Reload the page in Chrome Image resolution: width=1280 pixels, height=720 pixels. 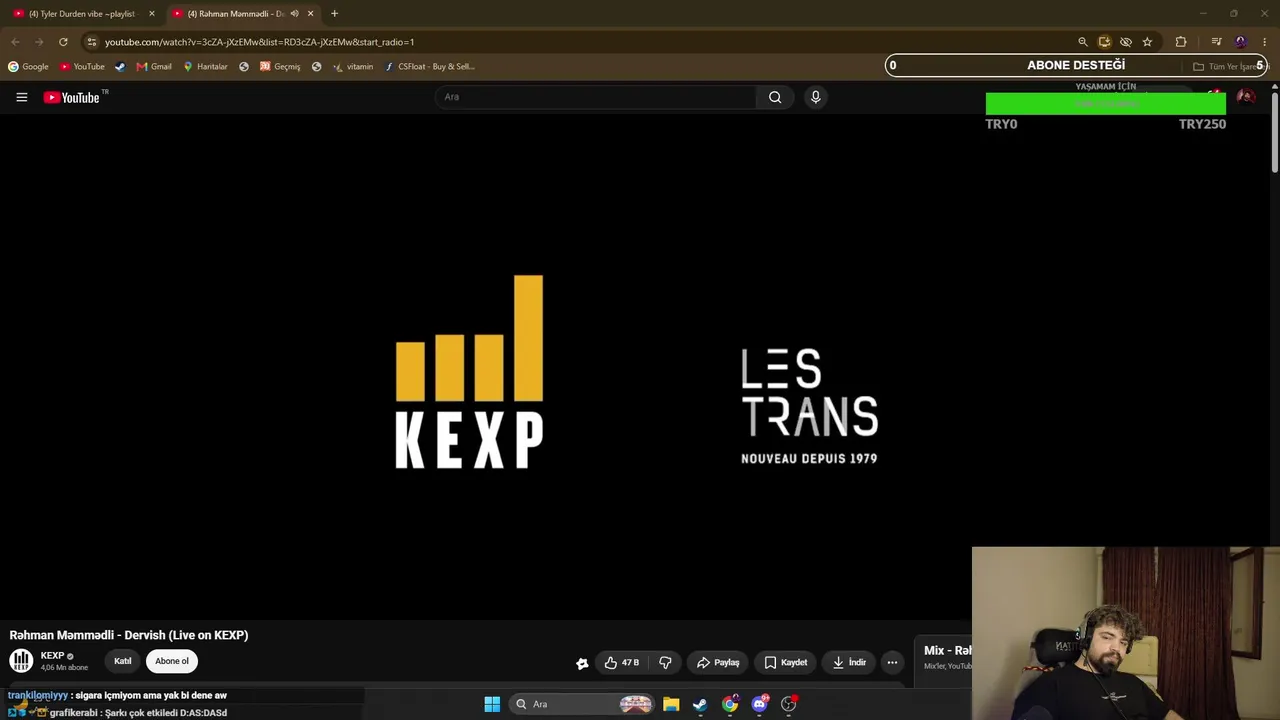point(63,42)
